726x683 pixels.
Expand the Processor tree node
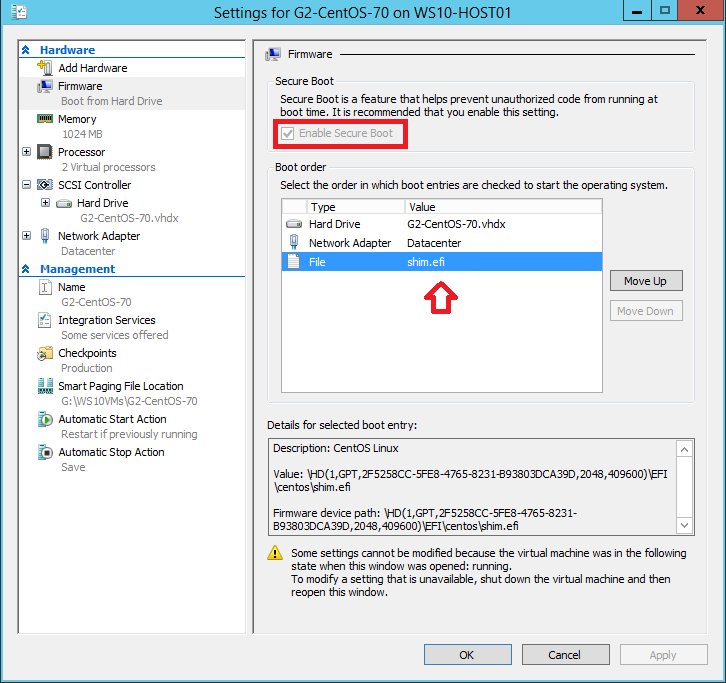tap(26, 151)
